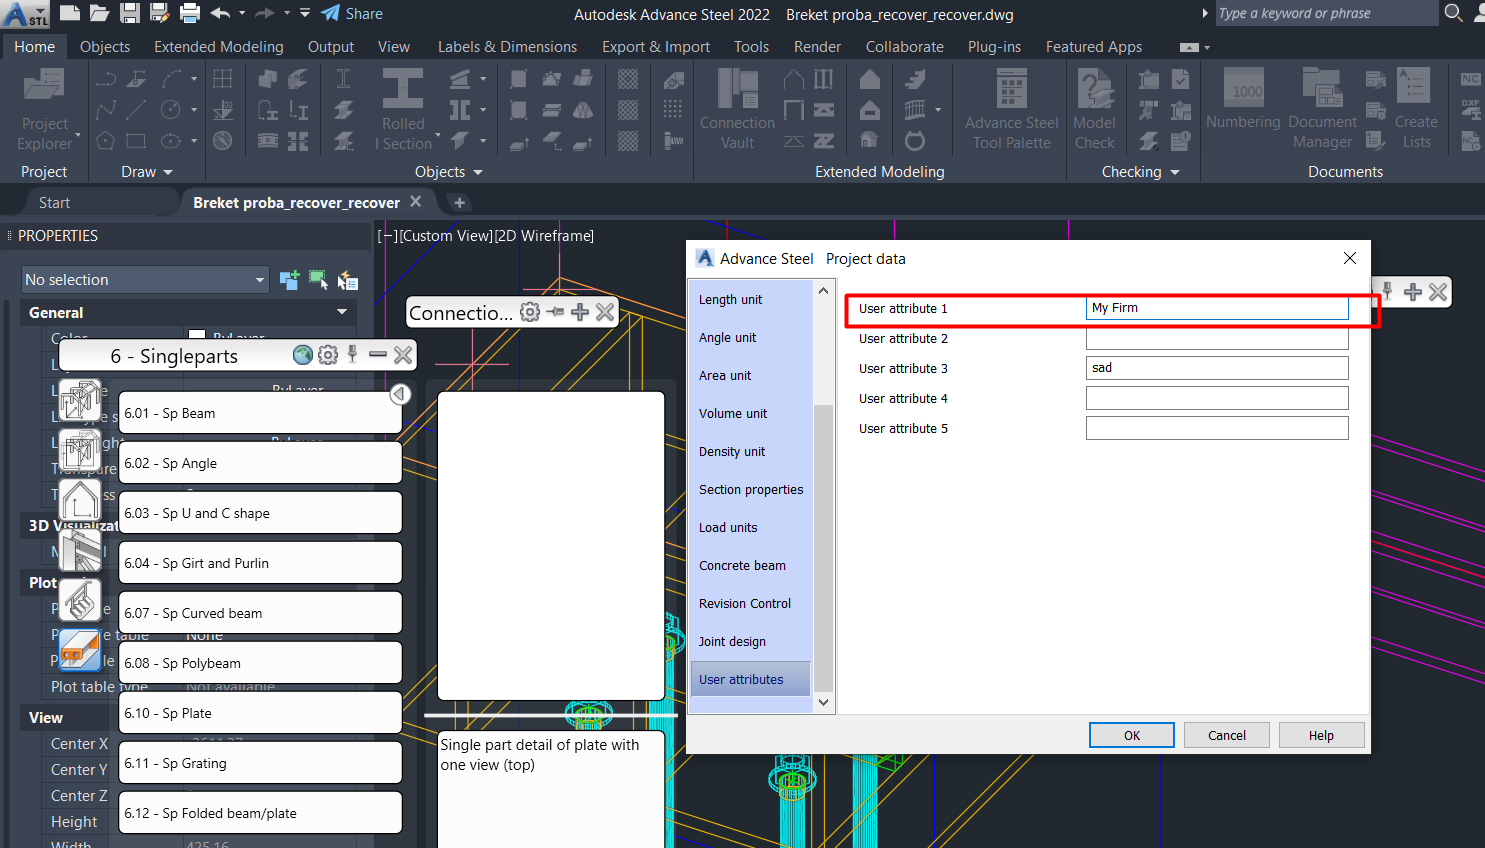Viewport: 1485px width, 848px height.
Task: Click the Save icon in quick access toolbar
Action: [130, 13]
